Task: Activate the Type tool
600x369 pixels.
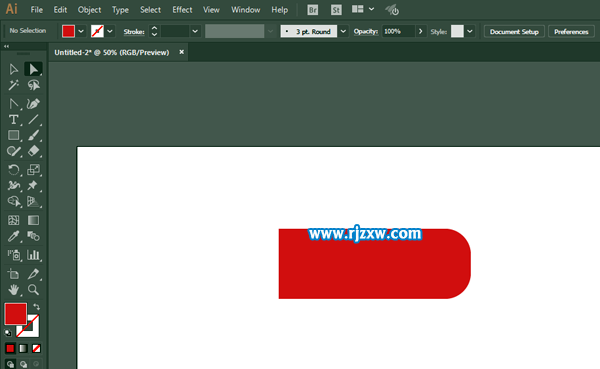Action: pos(13,119)
